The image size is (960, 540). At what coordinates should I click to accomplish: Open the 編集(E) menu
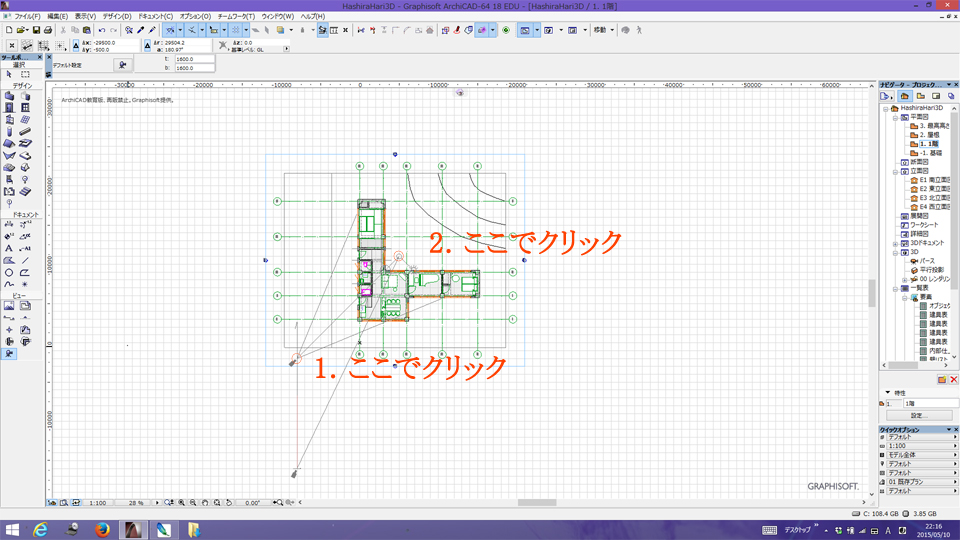point(58,17)
